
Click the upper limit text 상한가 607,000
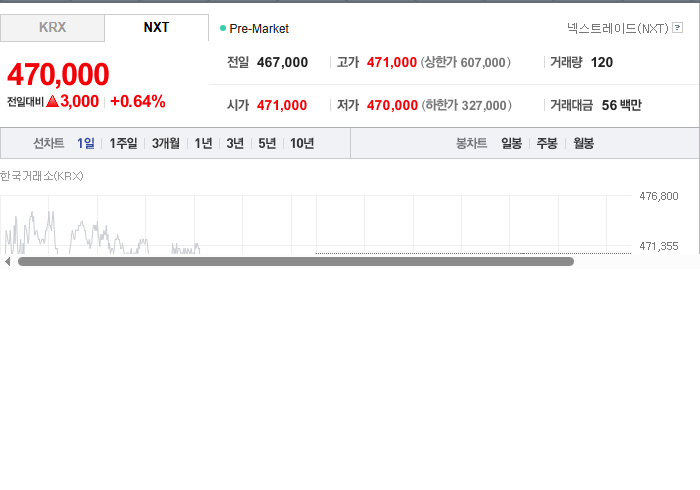466,62
